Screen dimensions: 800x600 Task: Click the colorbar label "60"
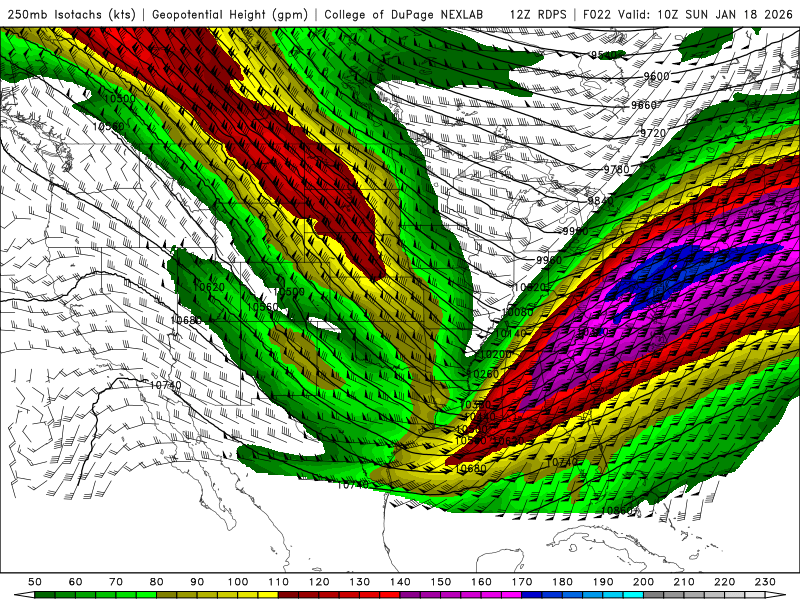pyautogui.click(x=76, y=582)
